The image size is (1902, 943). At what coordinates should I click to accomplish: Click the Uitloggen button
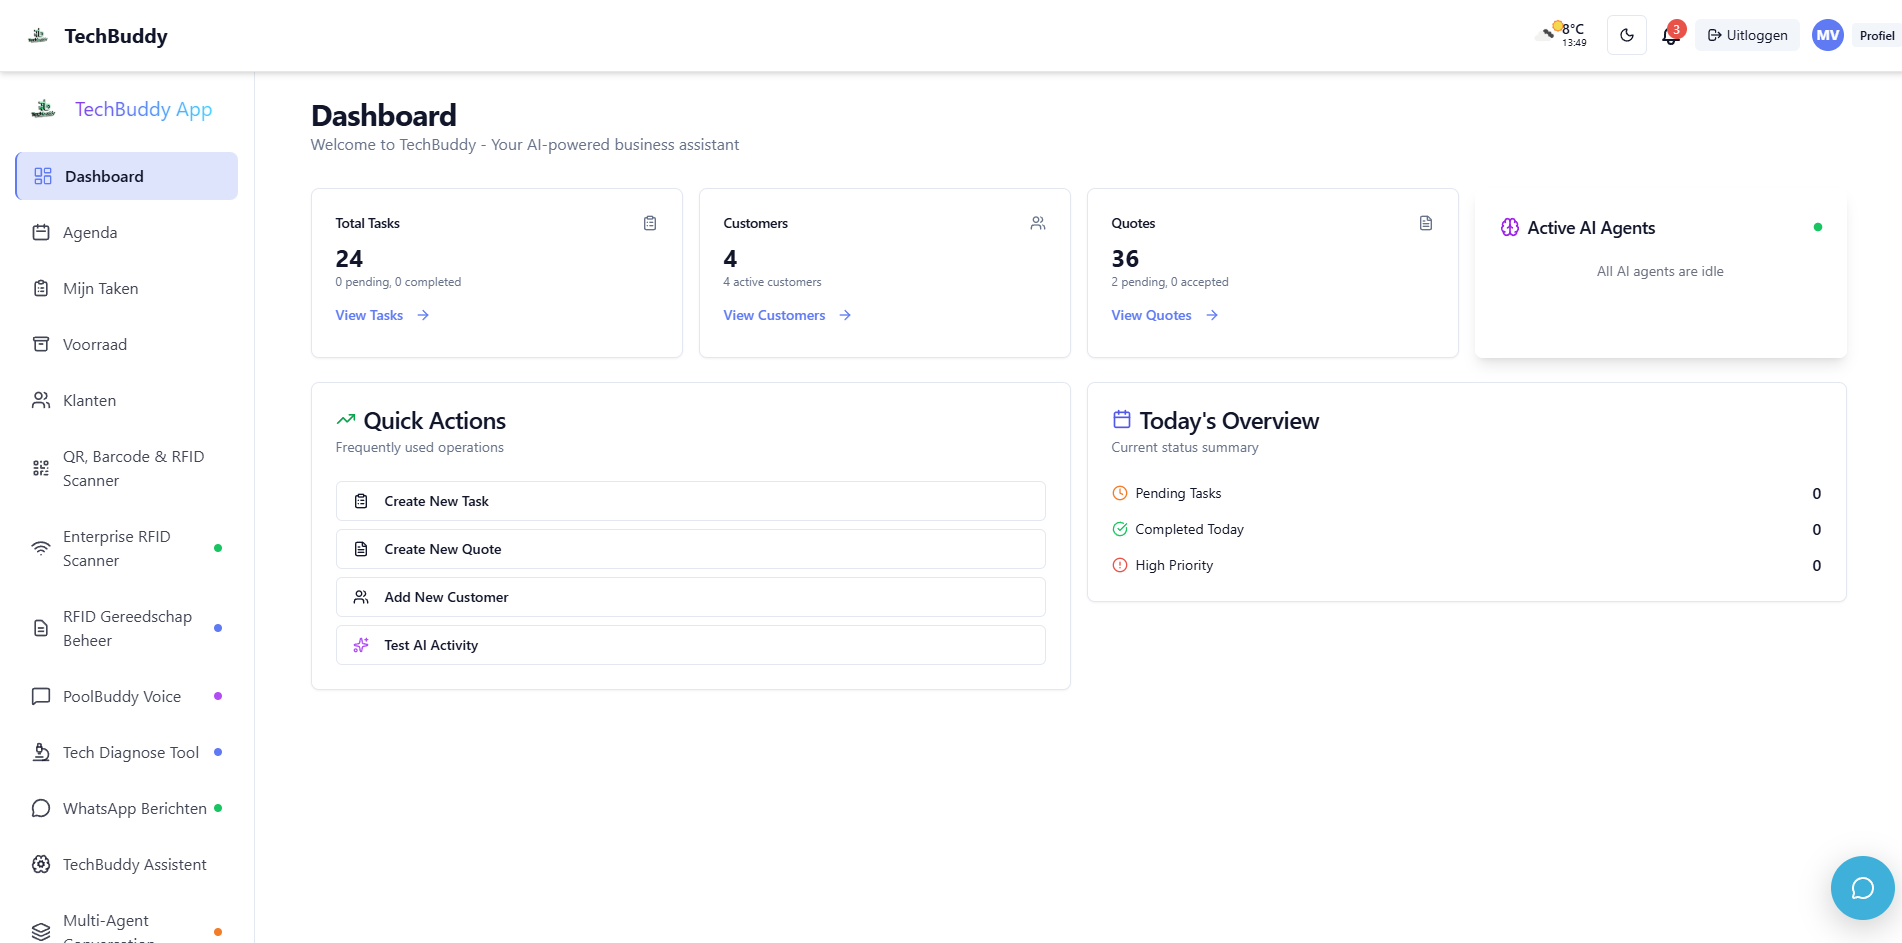coord(1747,35)
